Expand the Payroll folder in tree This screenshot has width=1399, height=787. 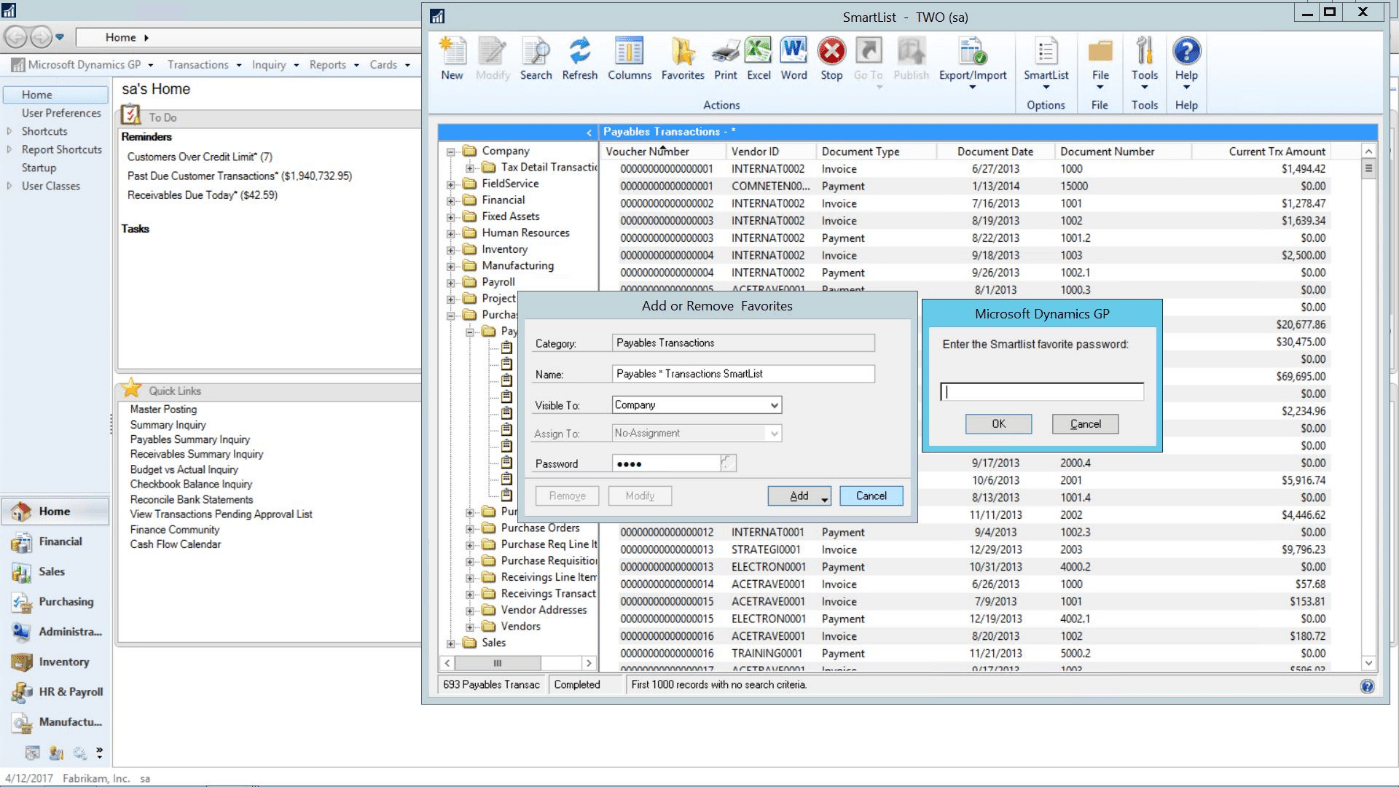click(x=452, y=282)
